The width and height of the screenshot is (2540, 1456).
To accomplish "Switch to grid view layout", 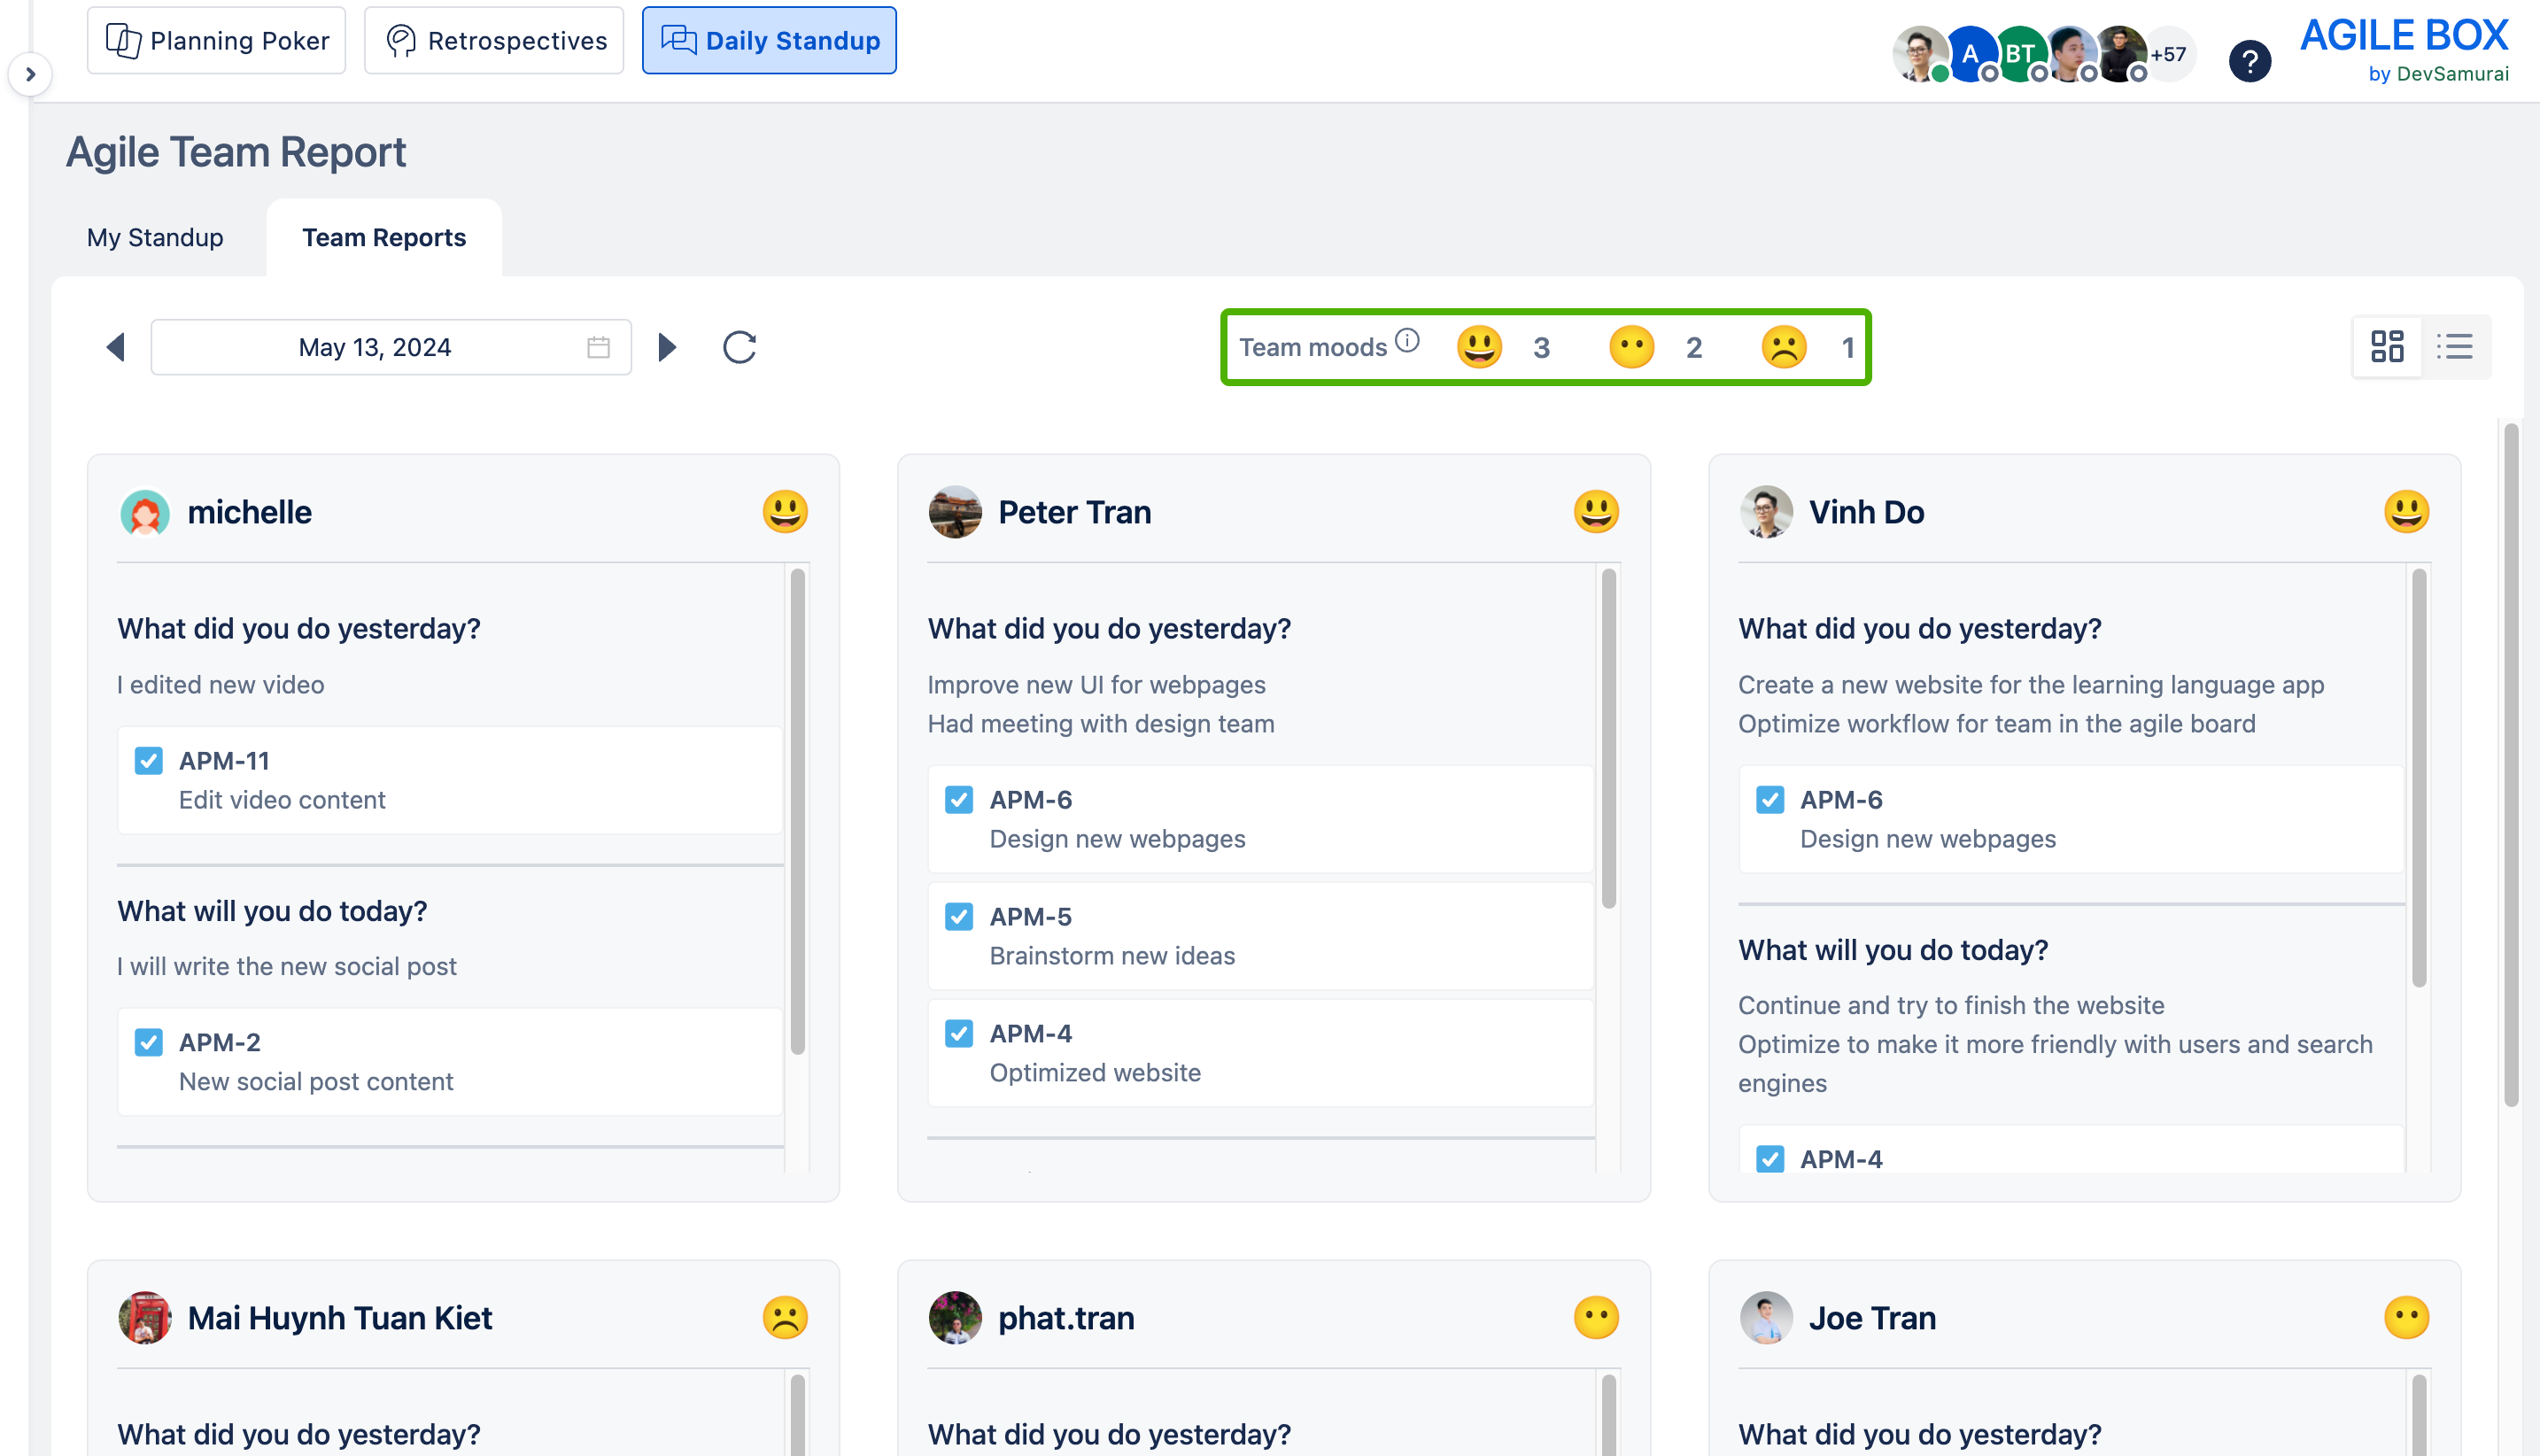I will [x=2387, y=347].
